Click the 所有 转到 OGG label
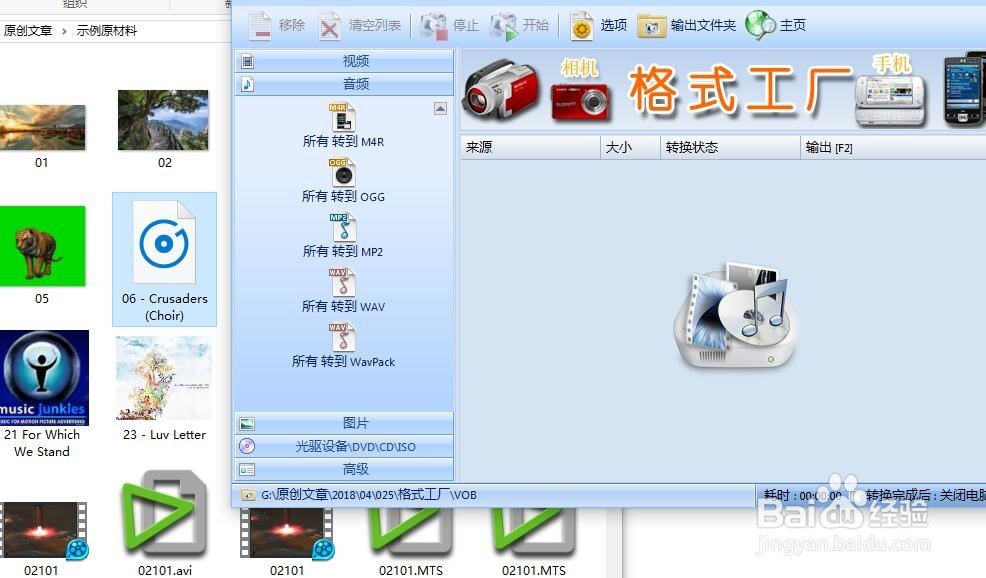The width and height of the screenshot is (986, 578). (x=343, y=196)
